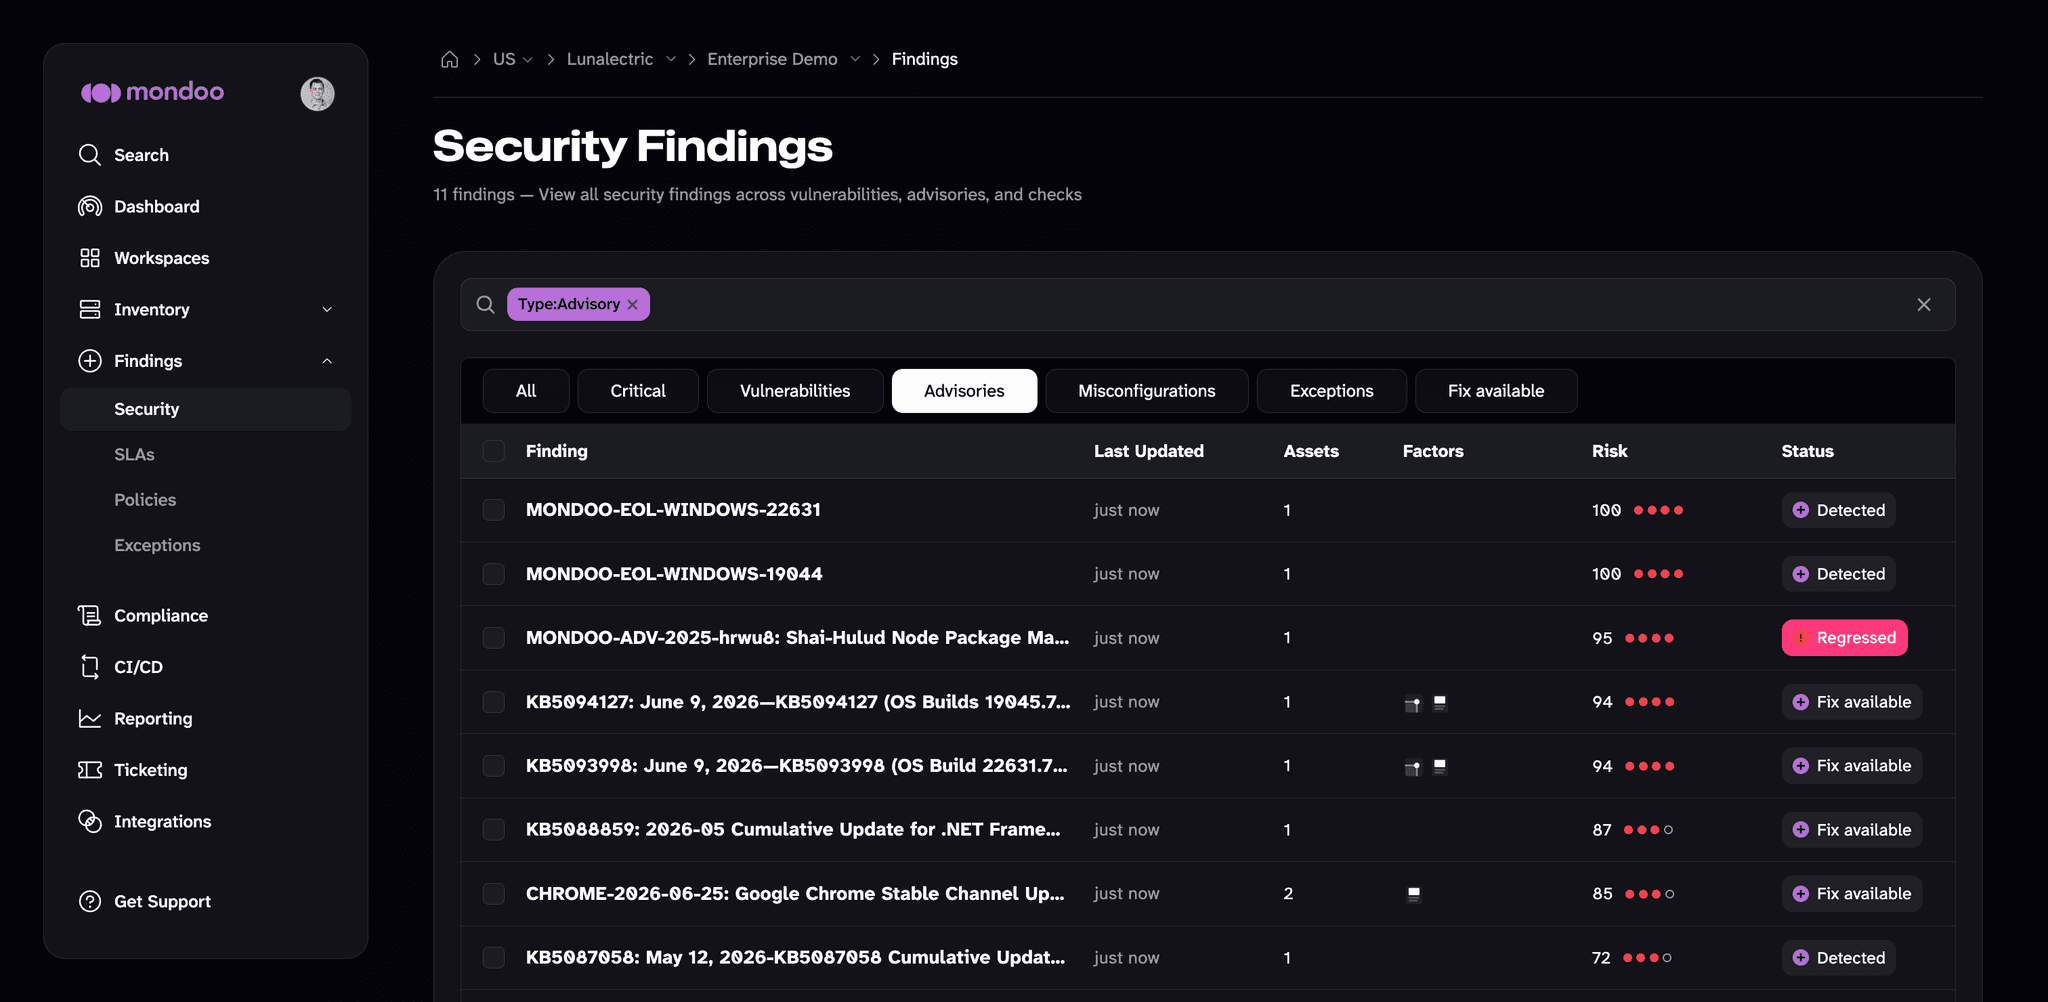Switch to the Critical tab
Screen dimensions: 2048x1002
pos(638,391)
